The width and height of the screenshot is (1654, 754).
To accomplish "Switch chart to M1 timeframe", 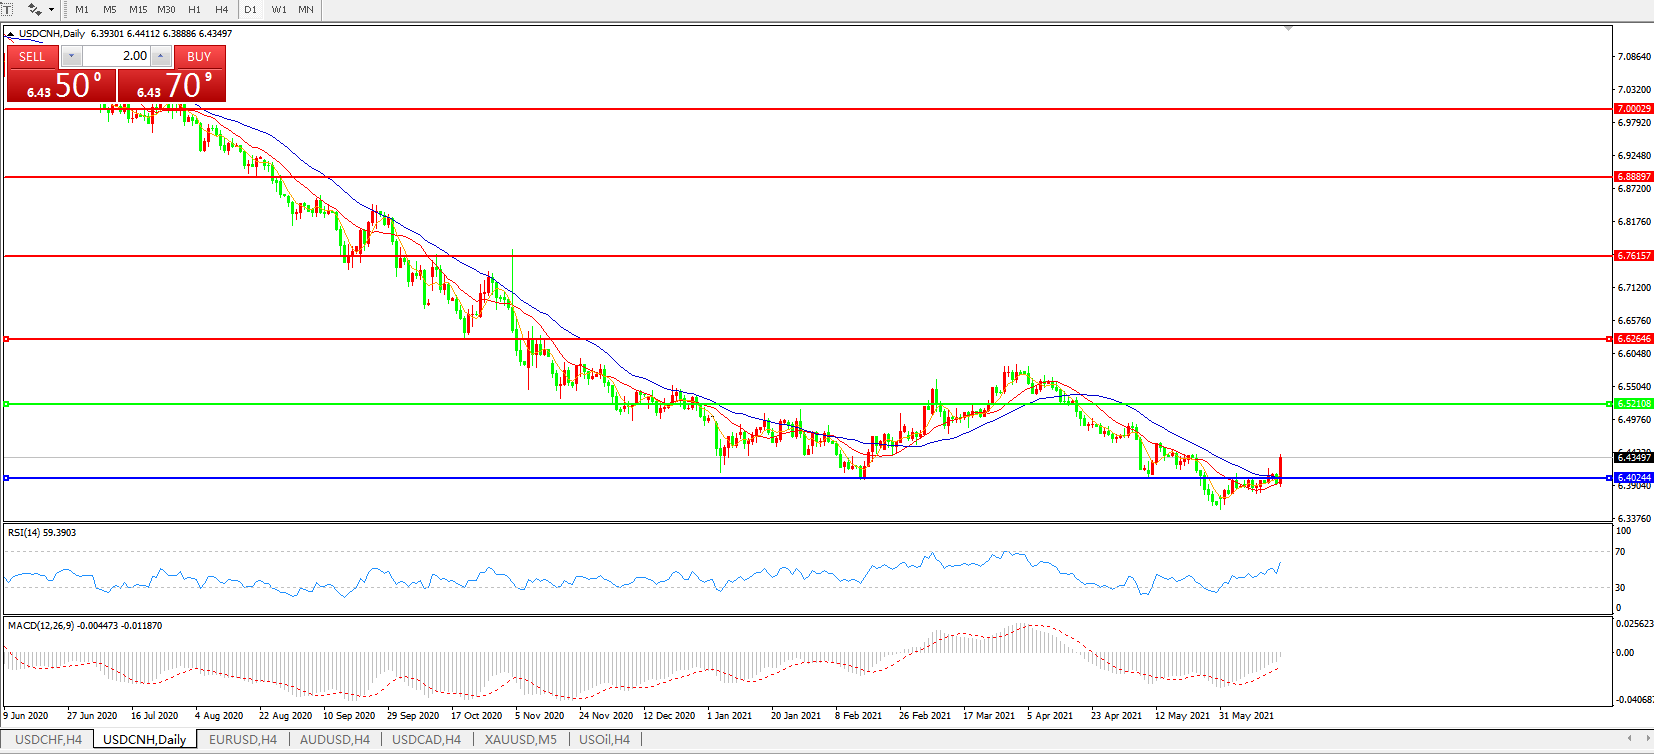I will coord(82,9).
